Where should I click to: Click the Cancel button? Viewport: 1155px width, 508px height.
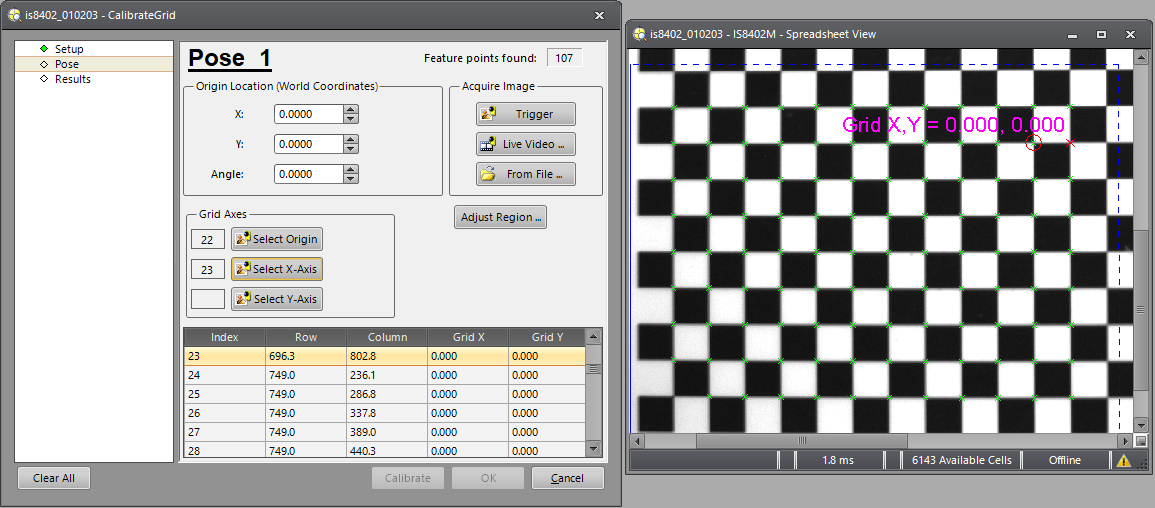(567, 478)
